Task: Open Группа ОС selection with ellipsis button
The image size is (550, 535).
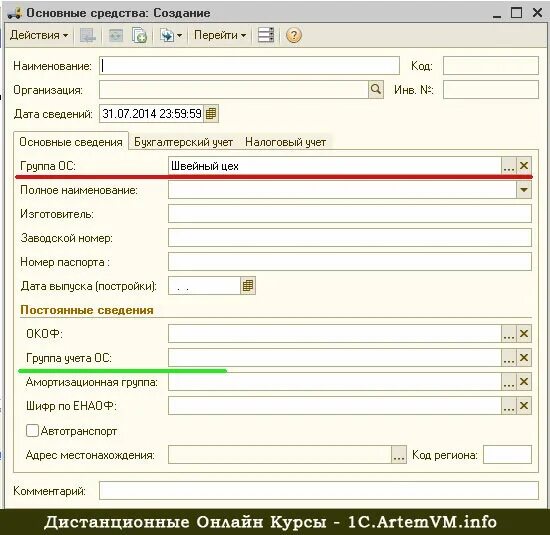Action: (x=509, y=166)
